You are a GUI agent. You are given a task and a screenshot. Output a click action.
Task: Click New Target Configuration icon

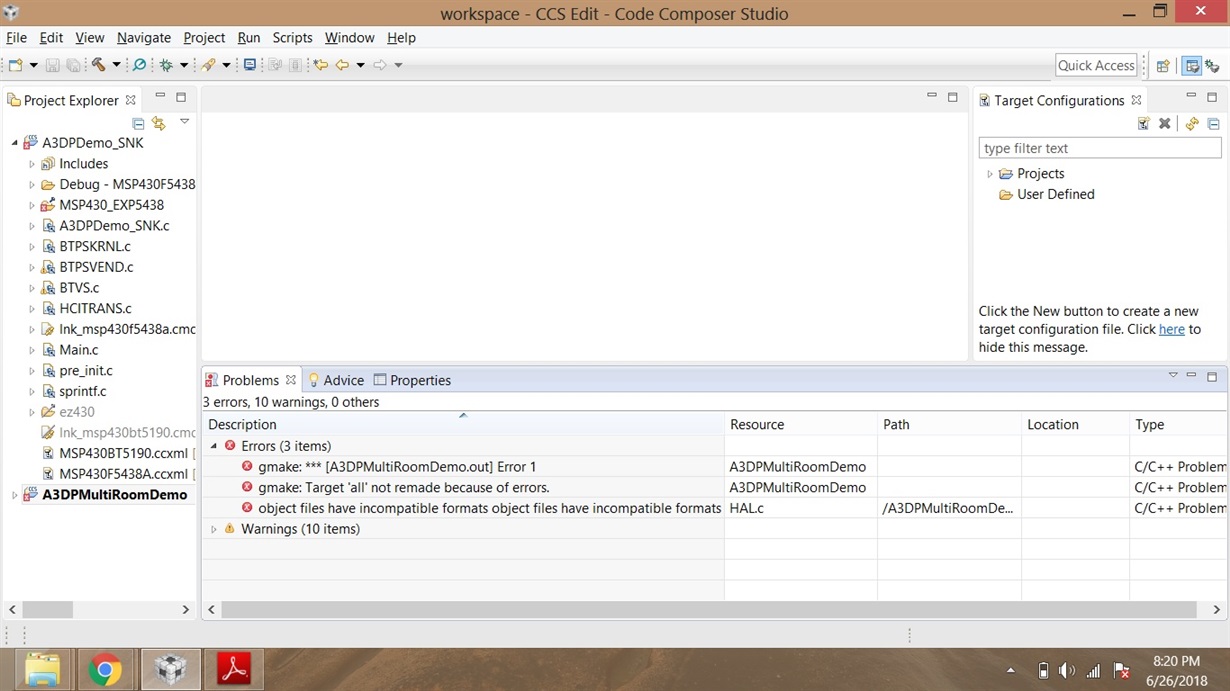coord(1144,124)
